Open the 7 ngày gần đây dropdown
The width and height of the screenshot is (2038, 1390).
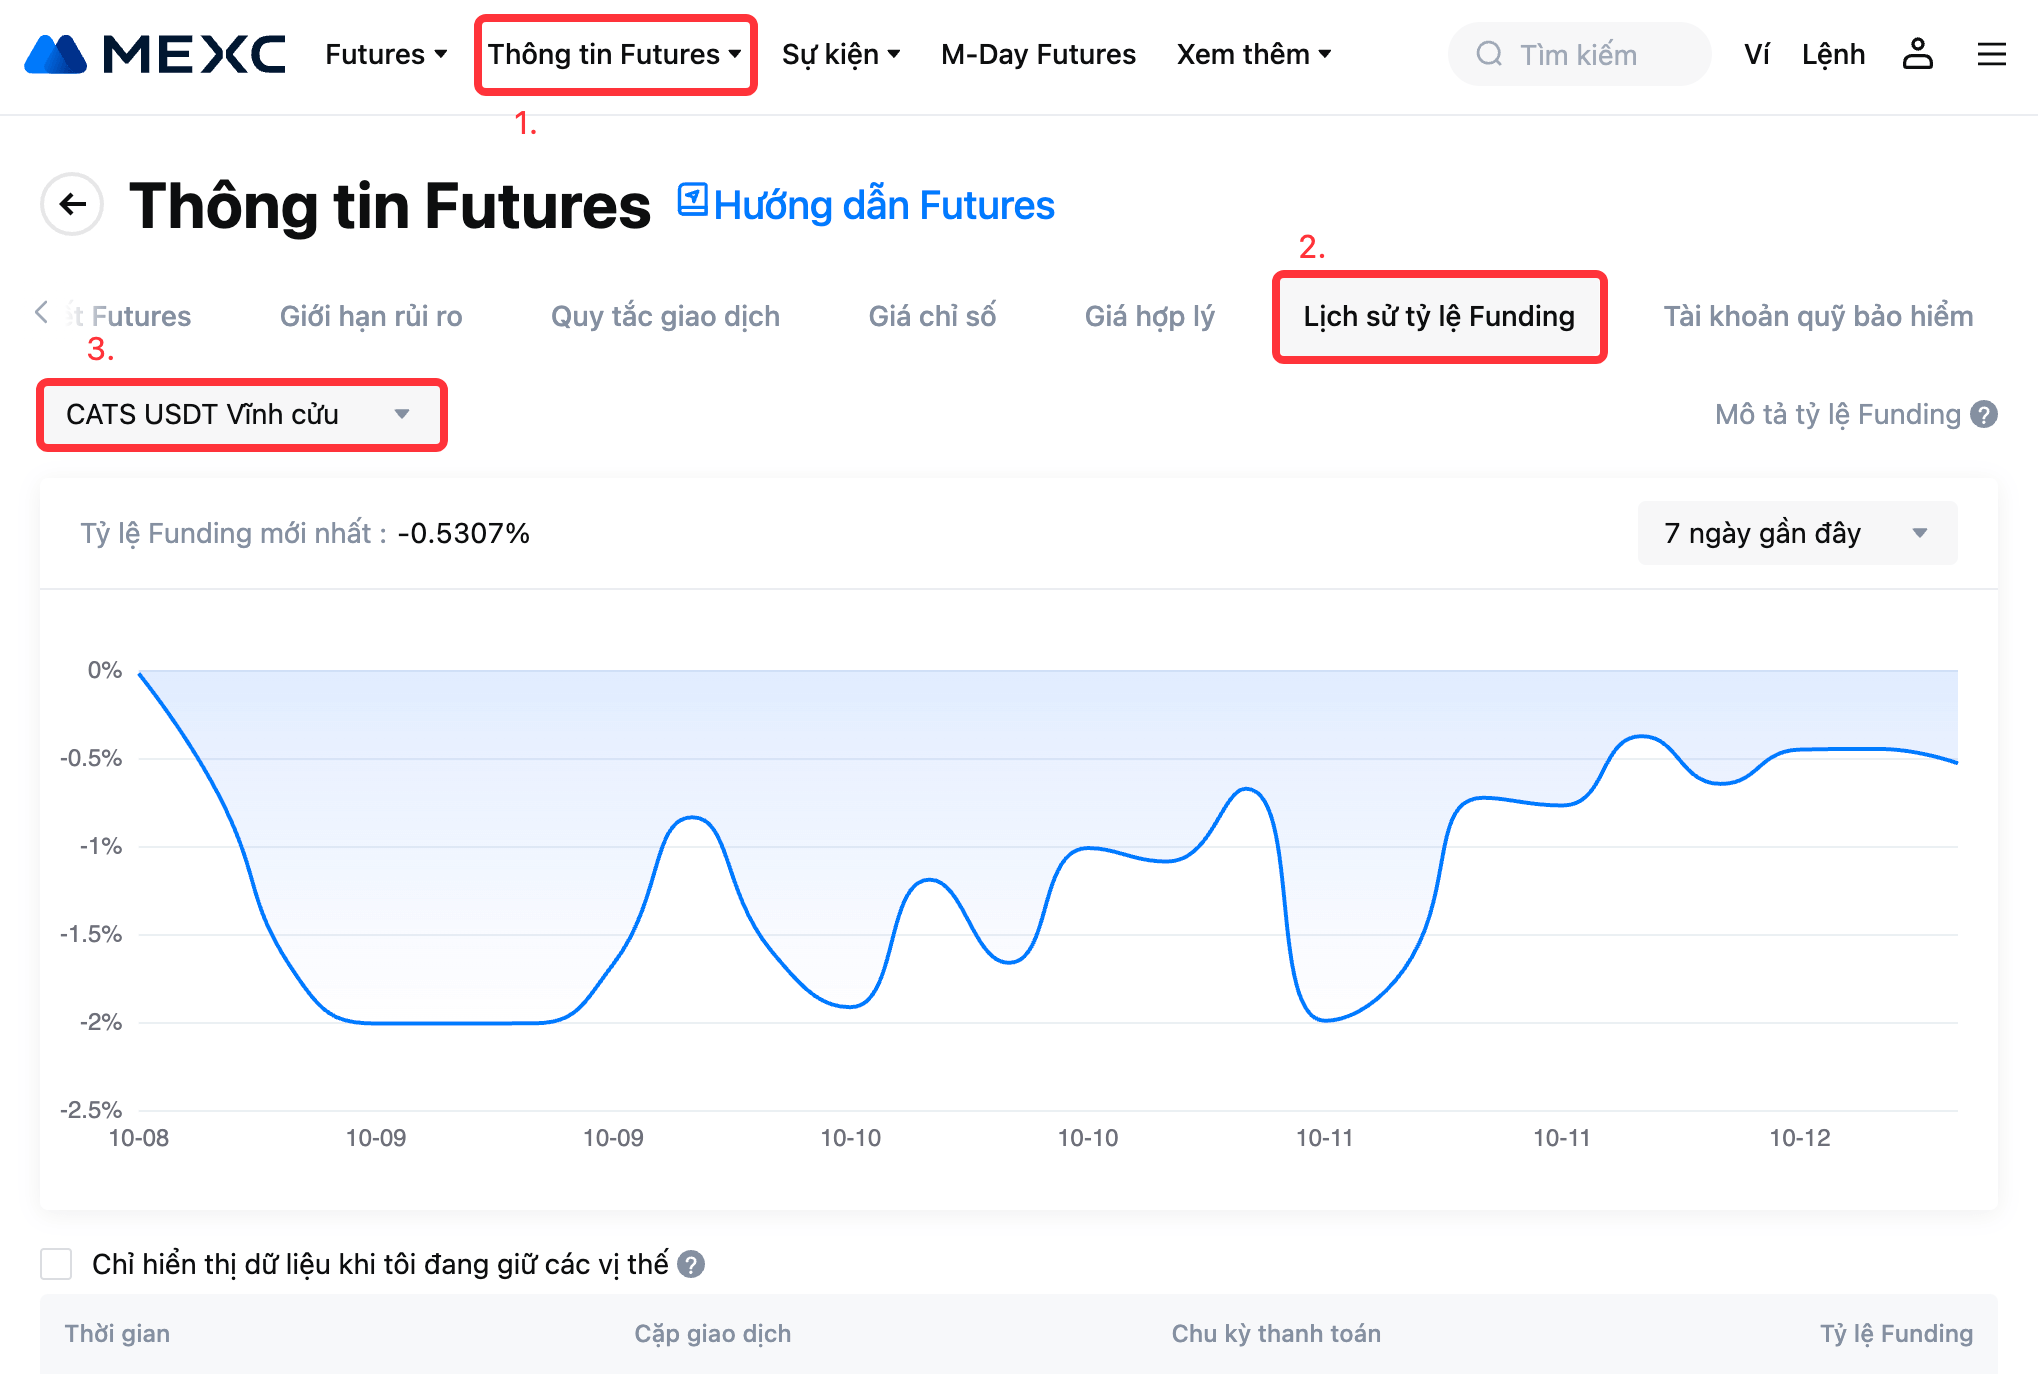click(x=1796, y=533)
